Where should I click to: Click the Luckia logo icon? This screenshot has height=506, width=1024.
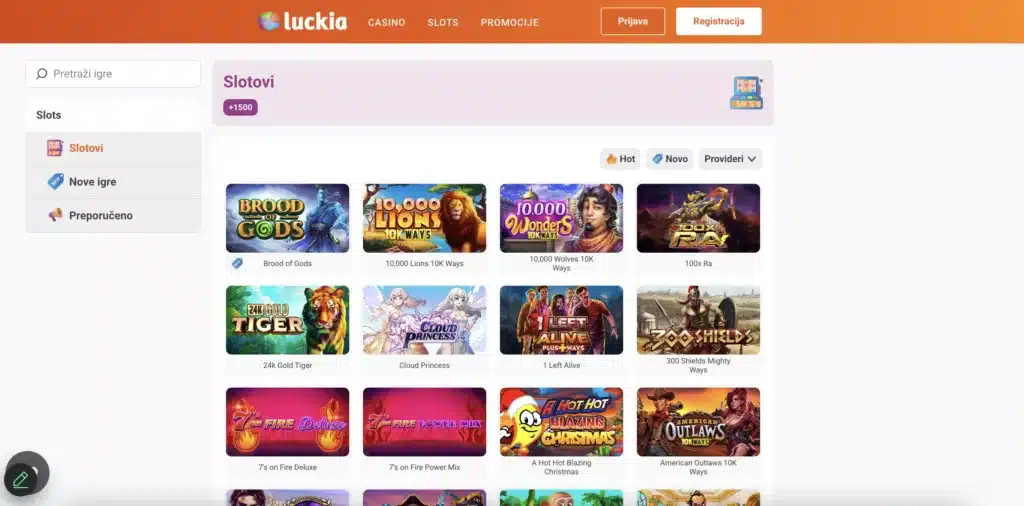(x=269, y=22)
